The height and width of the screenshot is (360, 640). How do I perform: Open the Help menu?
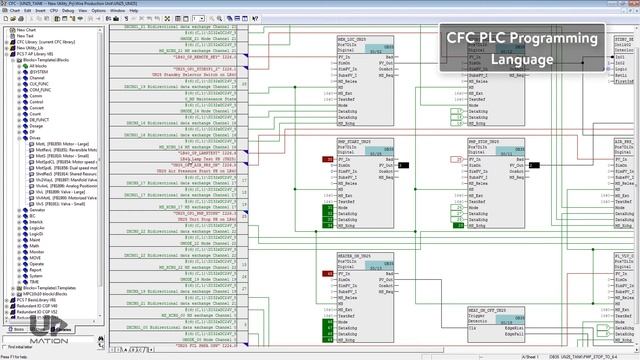(133, 11)
